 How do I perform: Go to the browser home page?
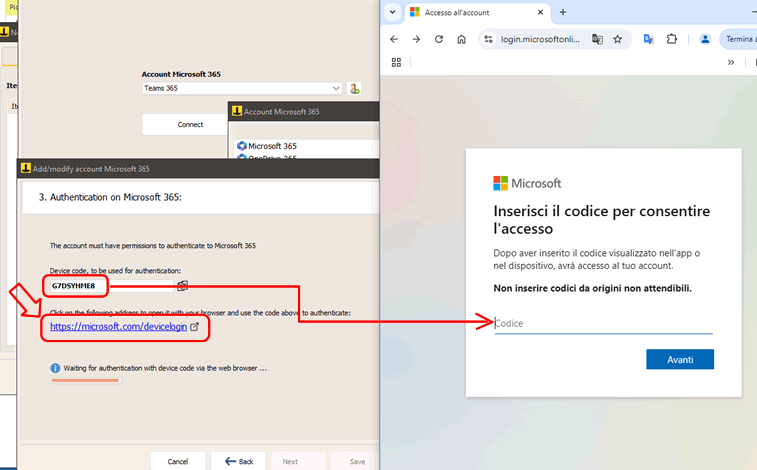click(x=462, y=39)
